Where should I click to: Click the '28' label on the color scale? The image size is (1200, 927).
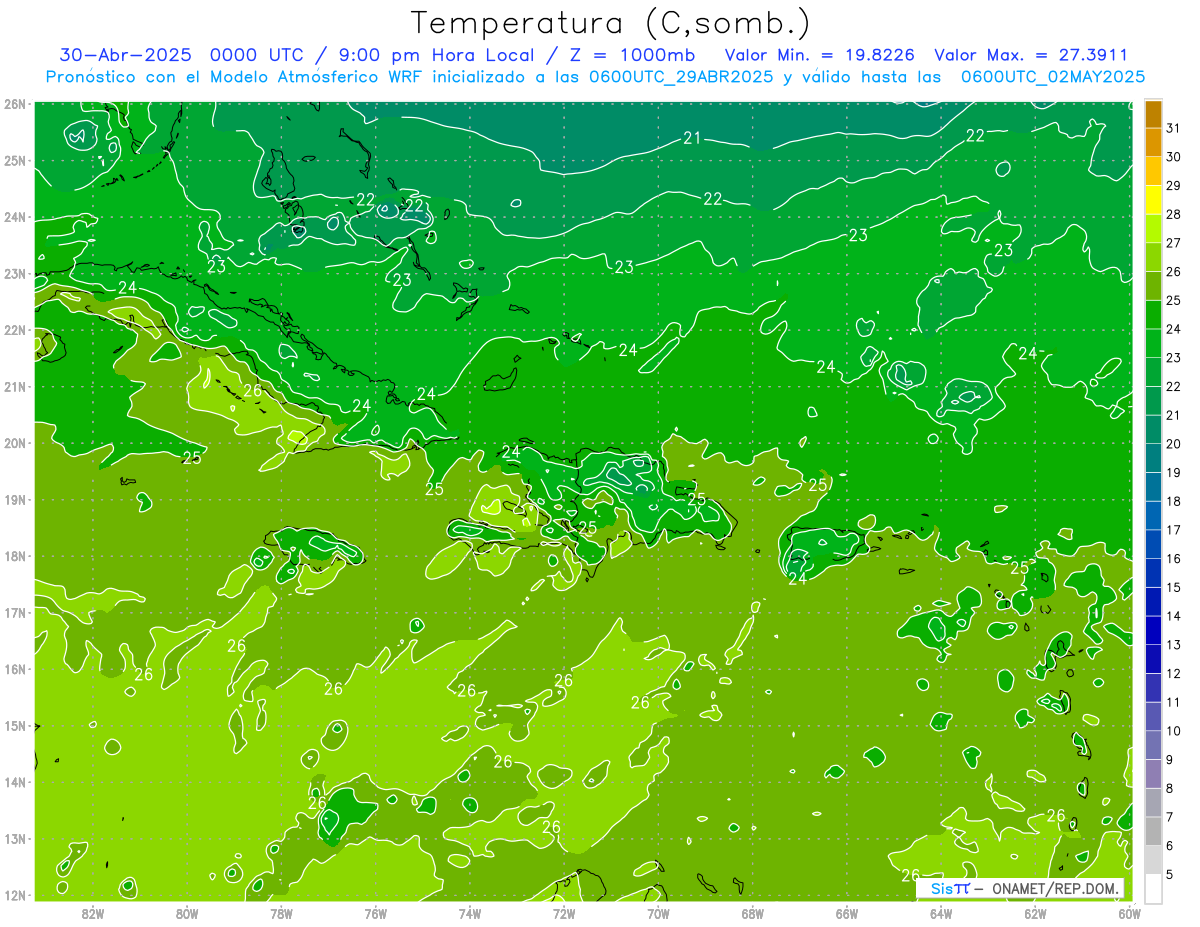click(1173, 214)
